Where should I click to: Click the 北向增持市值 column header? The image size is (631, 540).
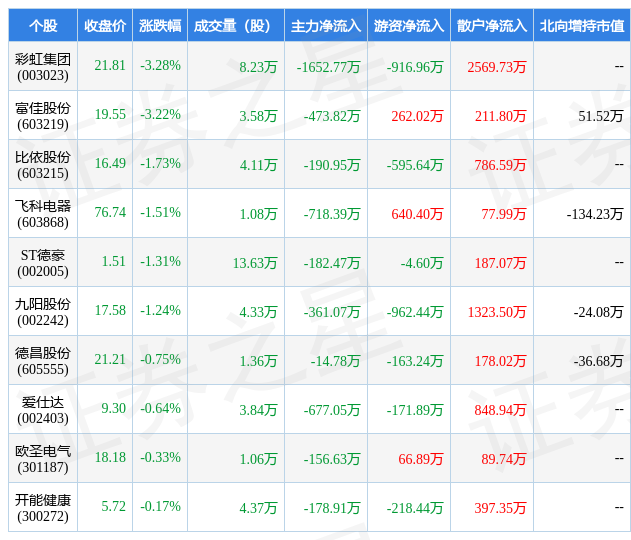point(582,26)
